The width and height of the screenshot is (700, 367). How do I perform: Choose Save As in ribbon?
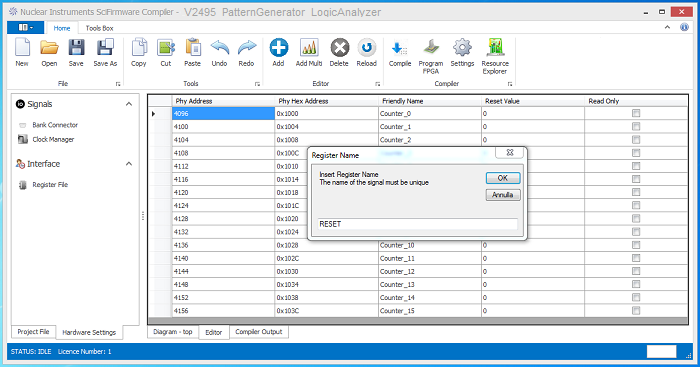point(105,53)
